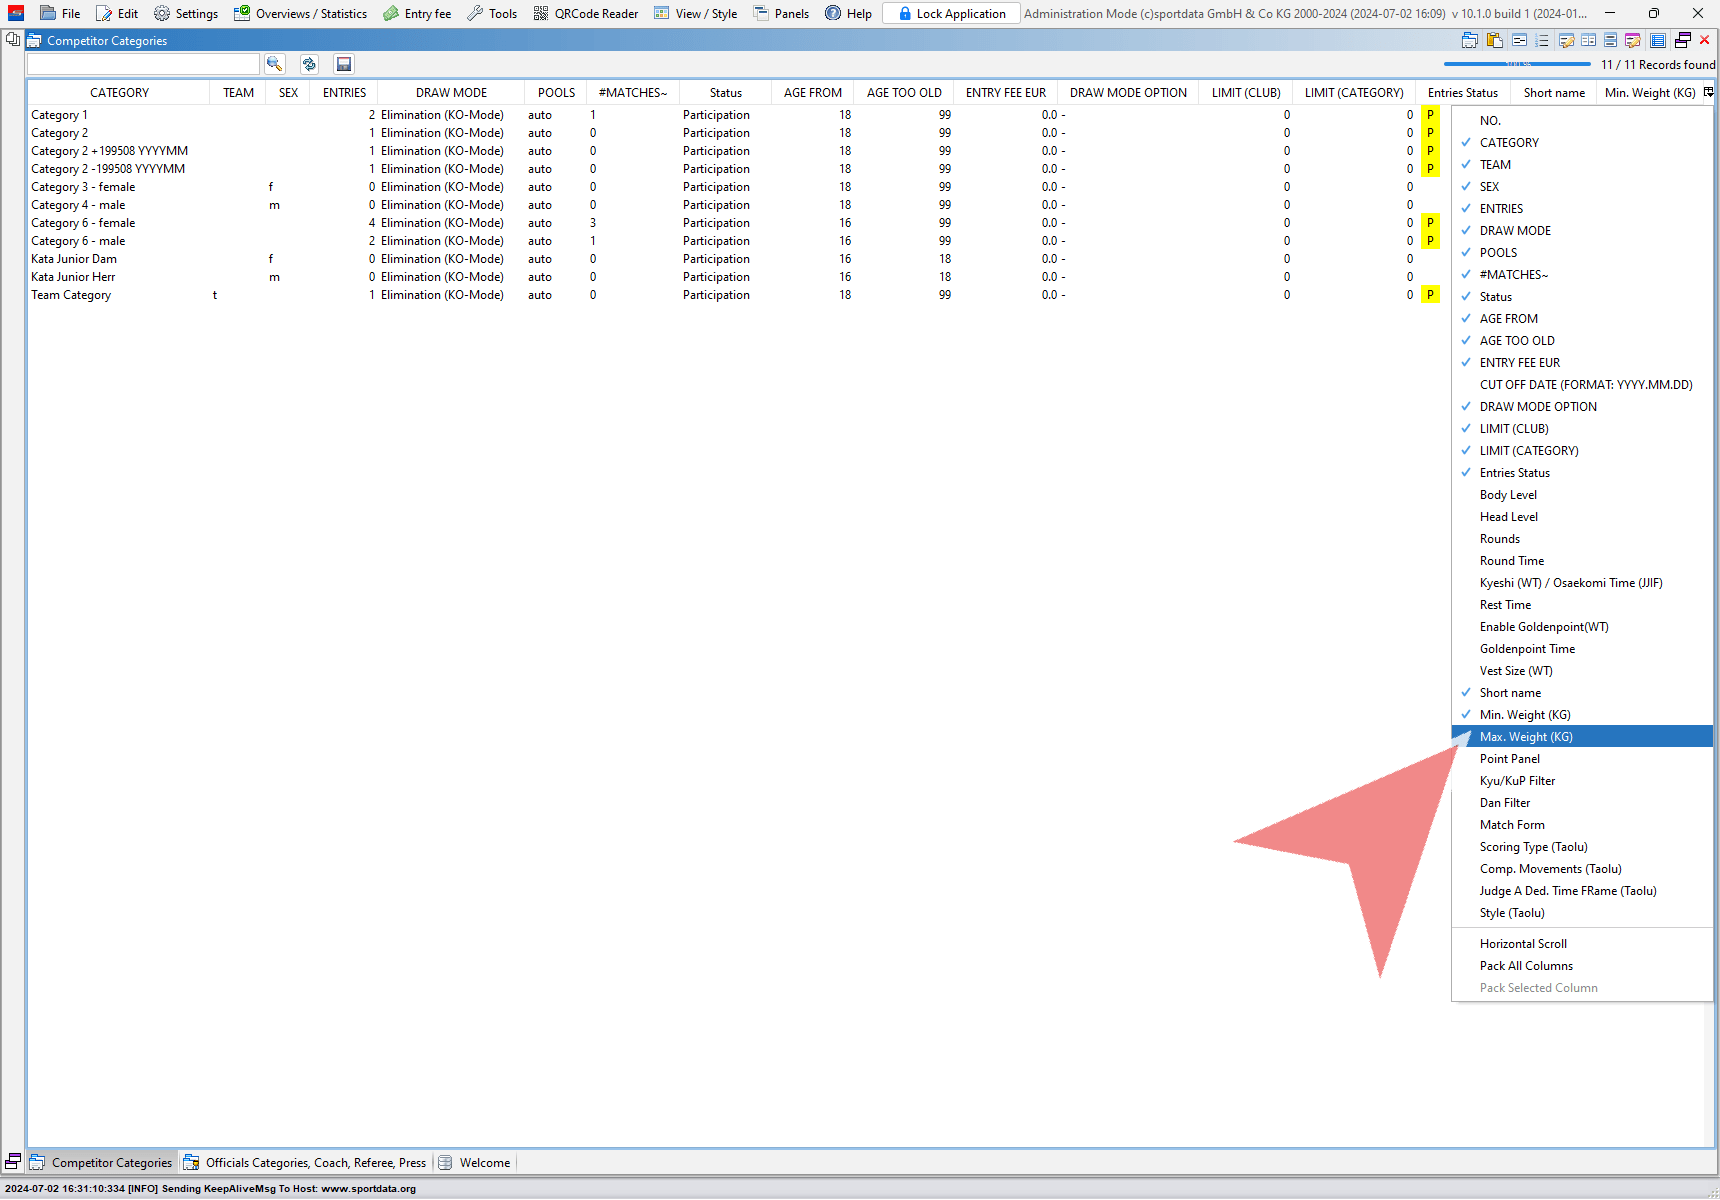Screen dimensions: 1720x1200
Task: Switch to Officials Categories bottom tab
Action: point(305,1163)
